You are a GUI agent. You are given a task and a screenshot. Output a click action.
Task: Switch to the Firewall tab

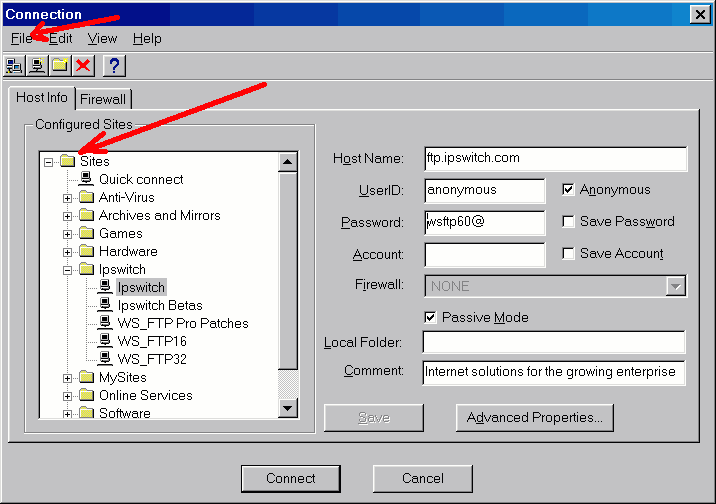(x=103, y=99)
